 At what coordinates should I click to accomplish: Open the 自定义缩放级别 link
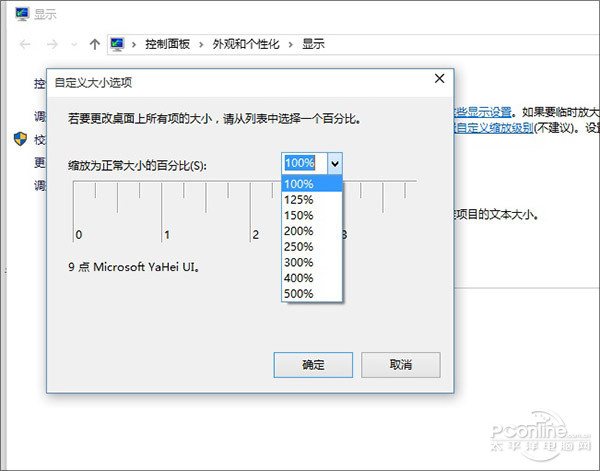coord(495,128)
